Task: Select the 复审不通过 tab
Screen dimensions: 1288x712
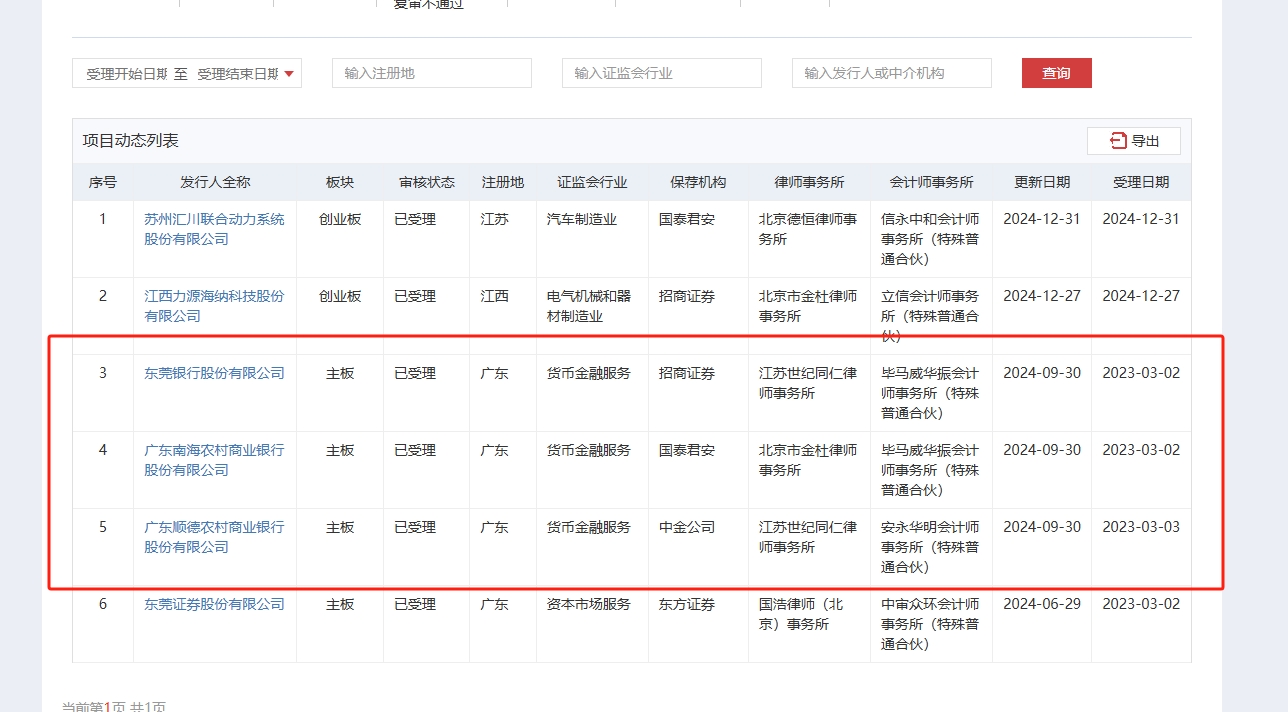Action: click(x=429, y=4)
